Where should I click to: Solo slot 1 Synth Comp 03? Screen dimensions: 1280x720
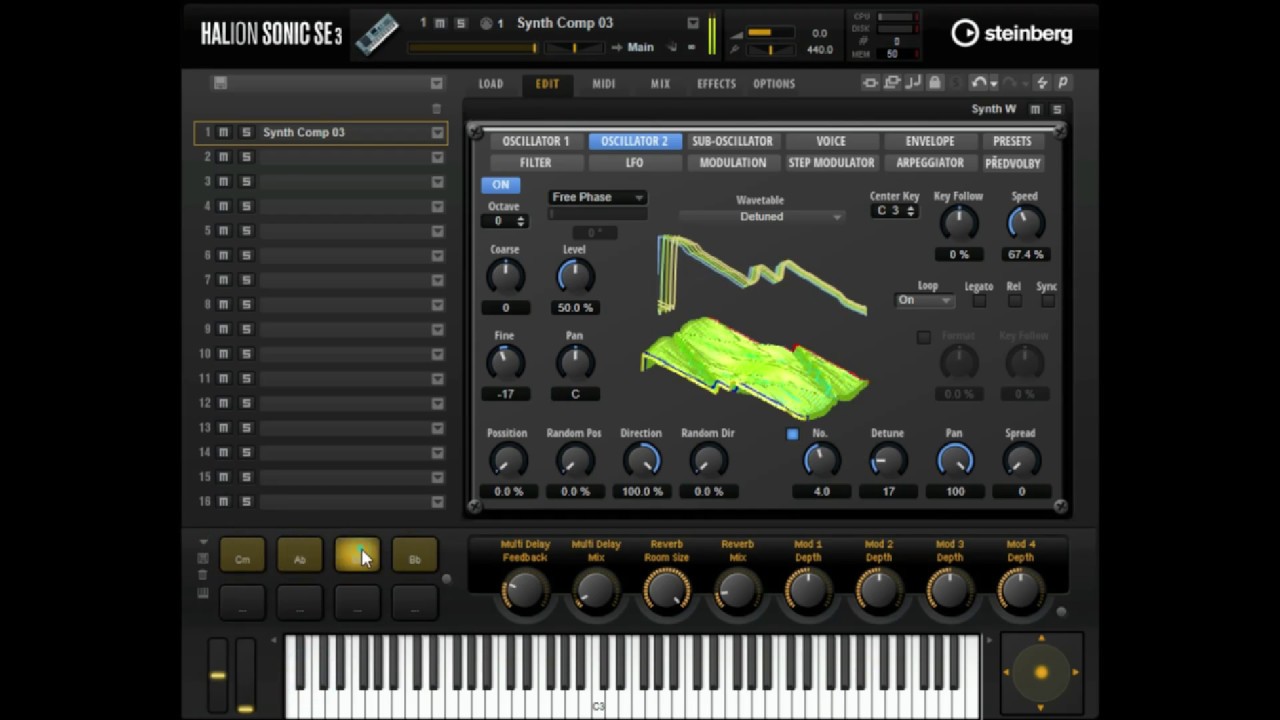246,132
